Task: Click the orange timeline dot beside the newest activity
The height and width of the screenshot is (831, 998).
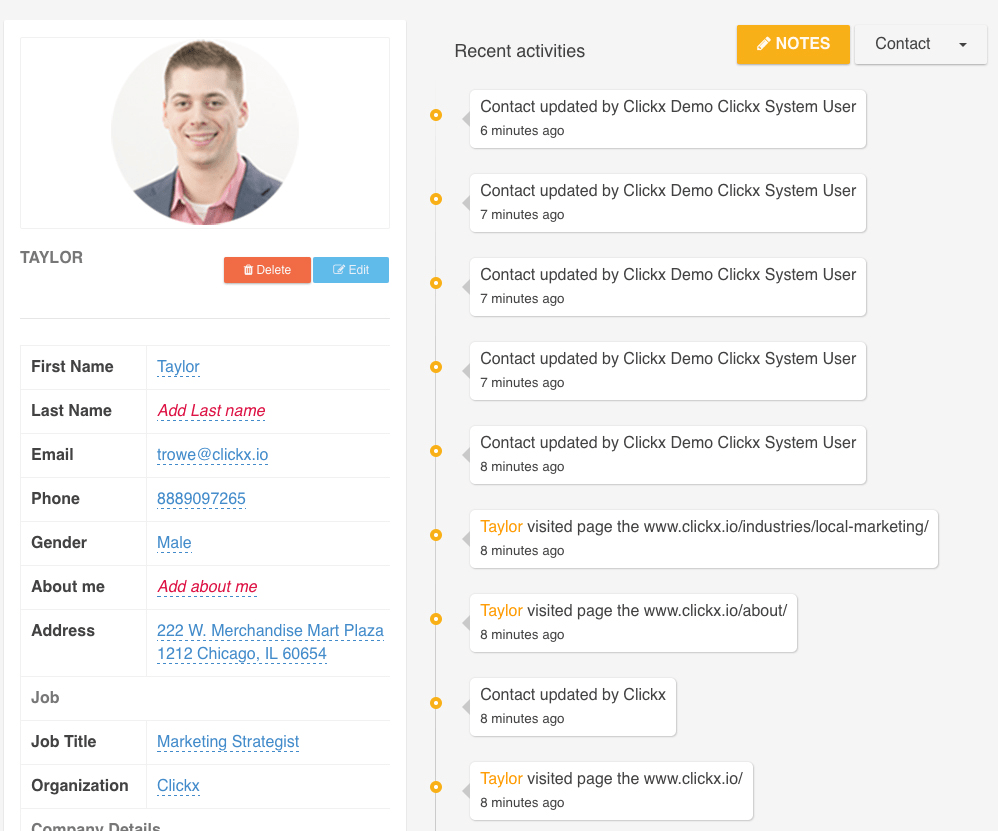Action: click(x=436, y=115)
